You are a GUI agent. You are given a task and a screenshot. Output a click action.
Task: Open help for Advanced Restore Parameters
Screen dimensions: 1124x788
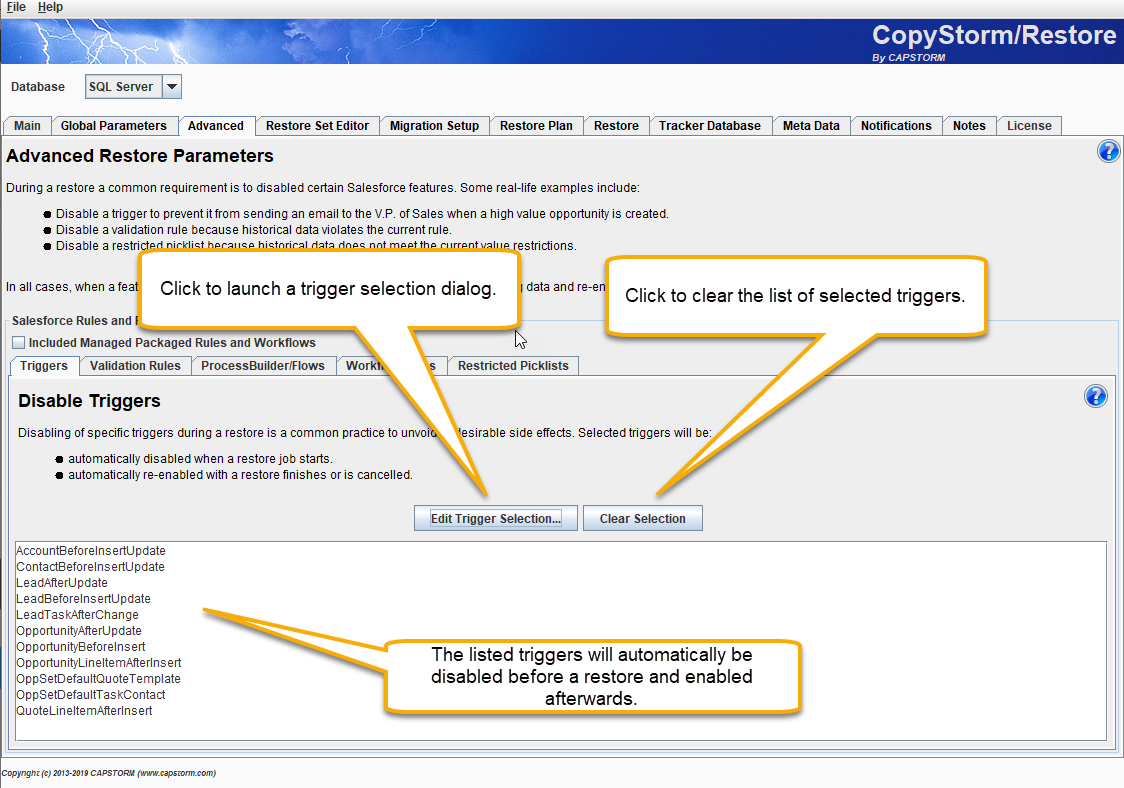point(1108,151)
